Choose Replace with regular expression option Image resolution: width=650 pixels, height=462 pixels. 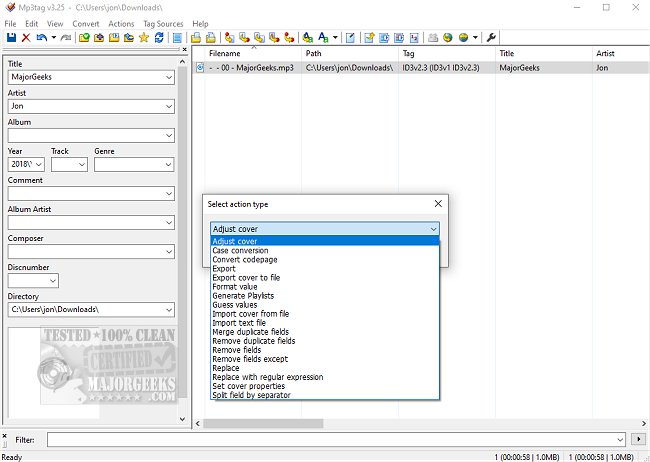coord(267,377)
